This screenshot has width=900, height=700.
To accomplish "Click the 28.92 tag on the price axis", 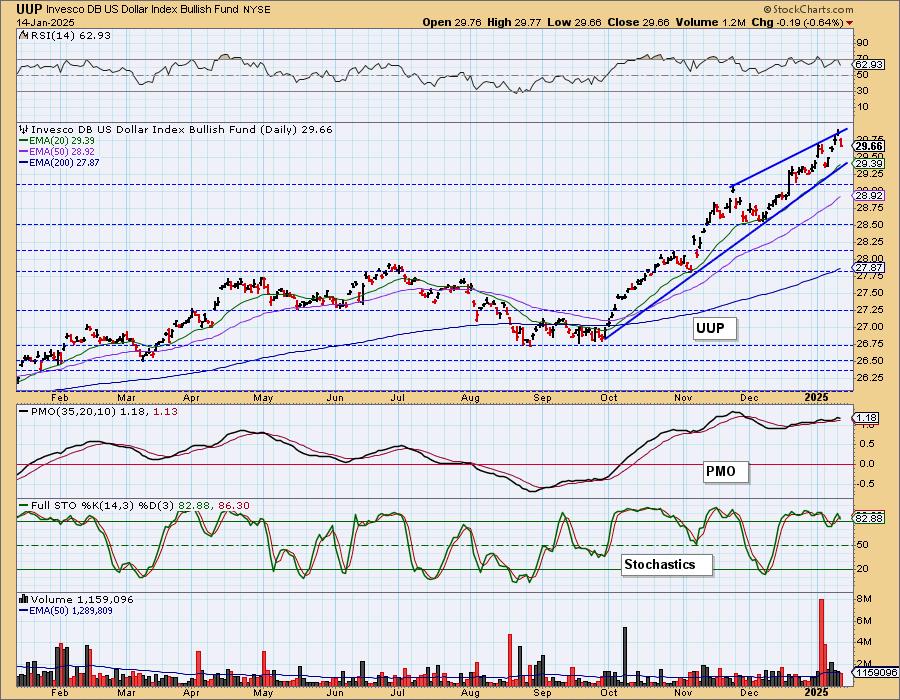I will 869,196.
